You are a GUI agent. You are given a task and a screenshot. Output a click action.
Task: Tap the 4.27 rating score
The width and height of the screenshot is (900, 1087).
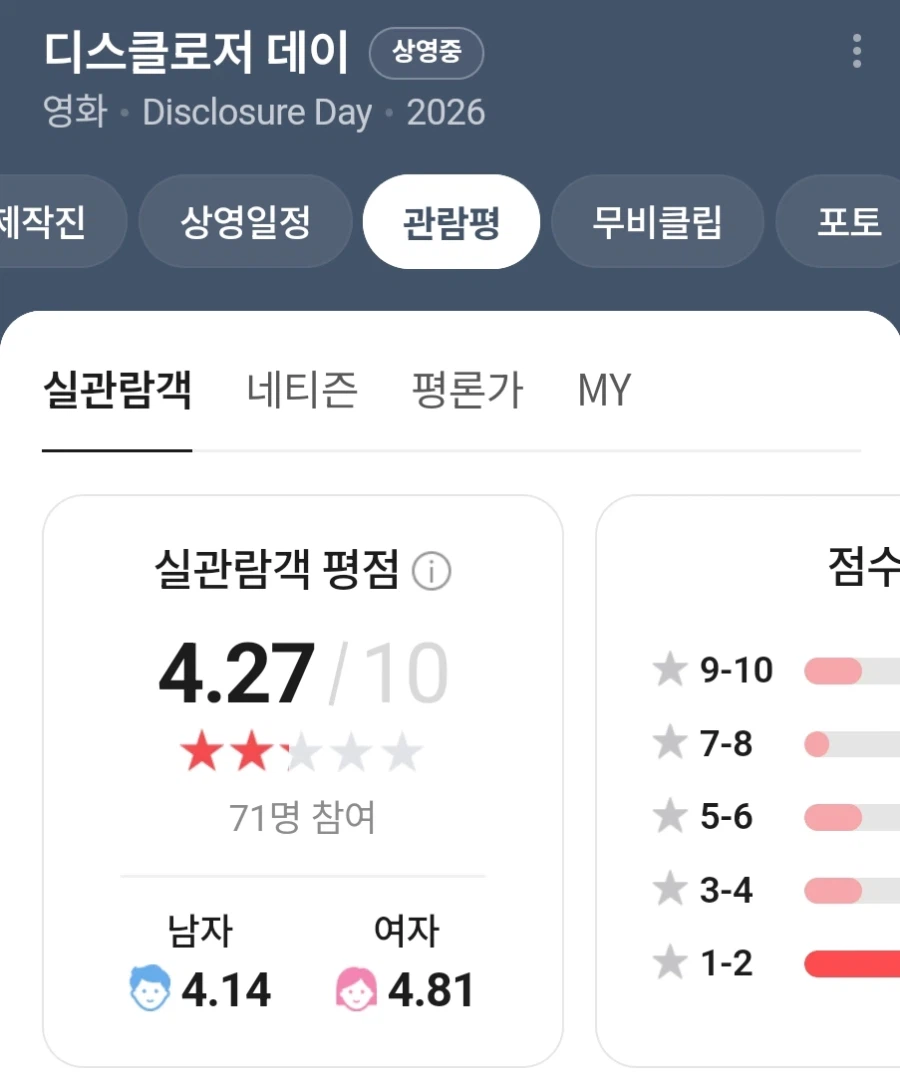click(x=236, y=672)
